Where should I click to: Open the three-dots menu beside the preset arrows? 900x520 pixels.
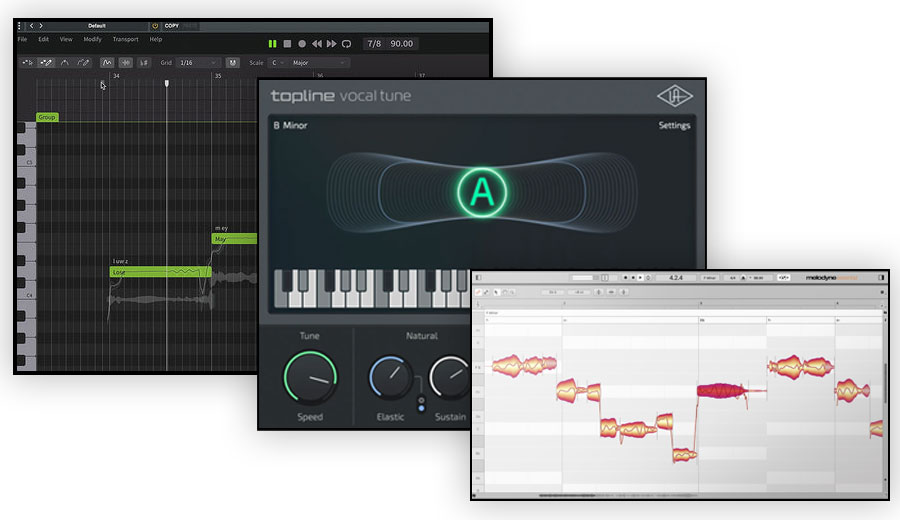pos(19,26)
